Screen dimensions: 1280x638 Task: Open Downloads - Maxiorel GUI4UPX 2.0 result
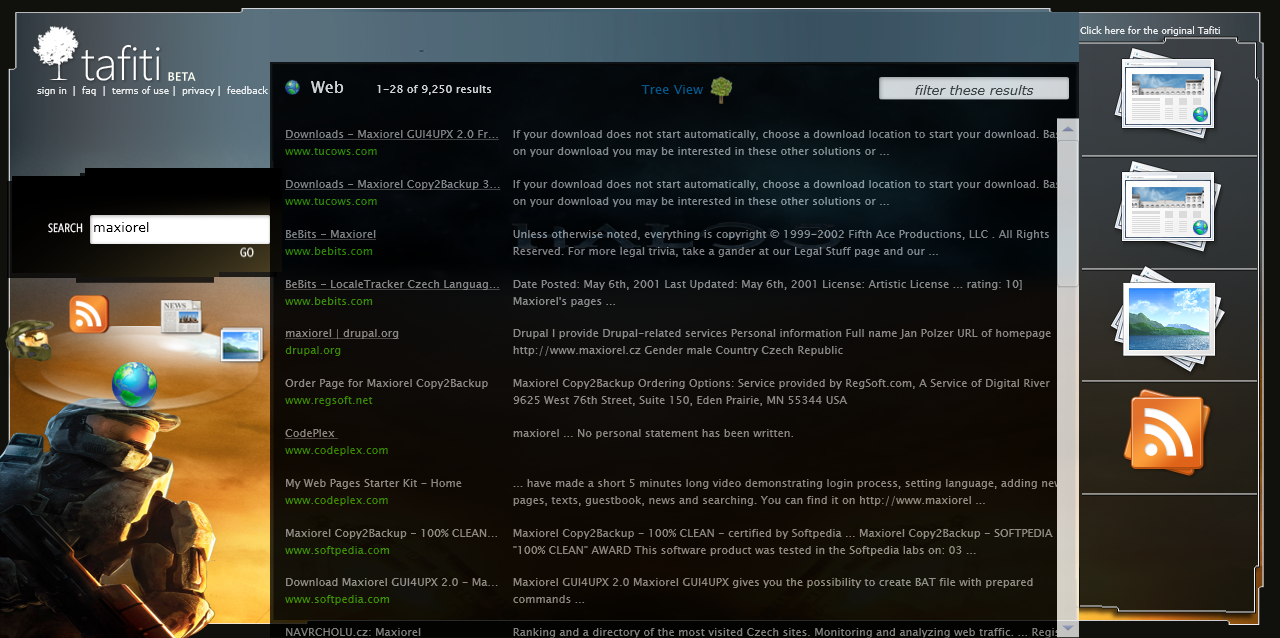[x=392, y=134]
